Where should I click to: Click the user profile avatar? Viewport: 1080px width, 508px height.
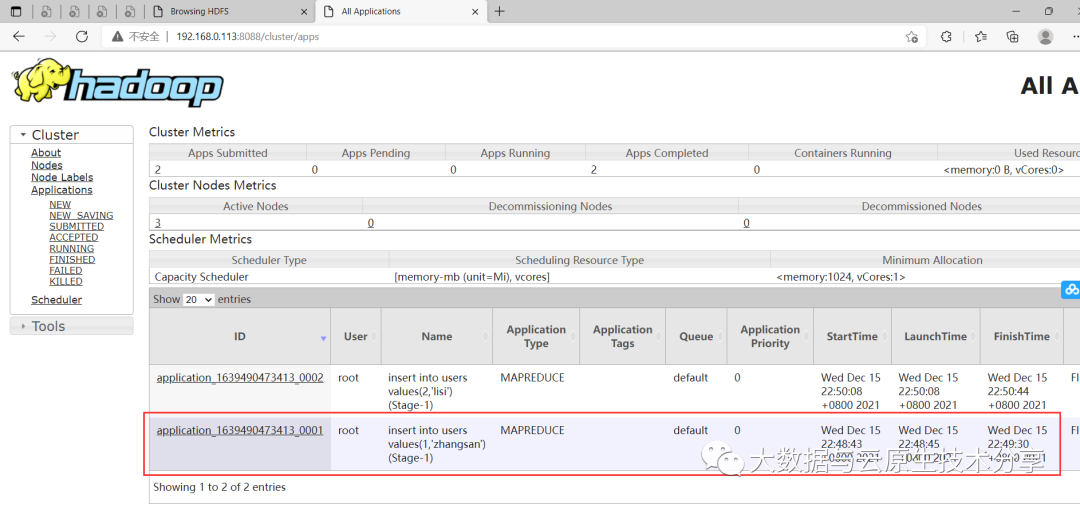tap(1046, 36)
